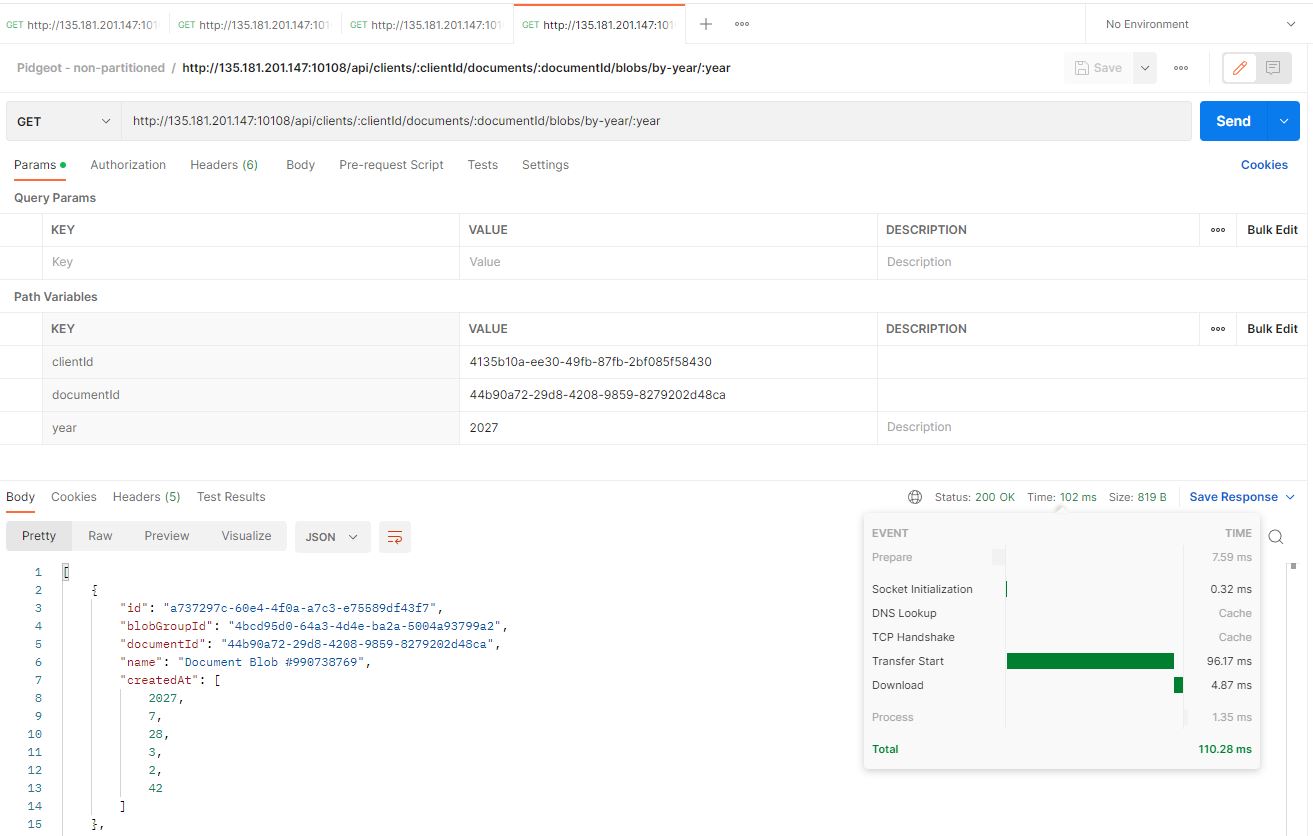Open the Test Results tab
The height and width of the screenshot is (836, 1313).
point(231,497)
